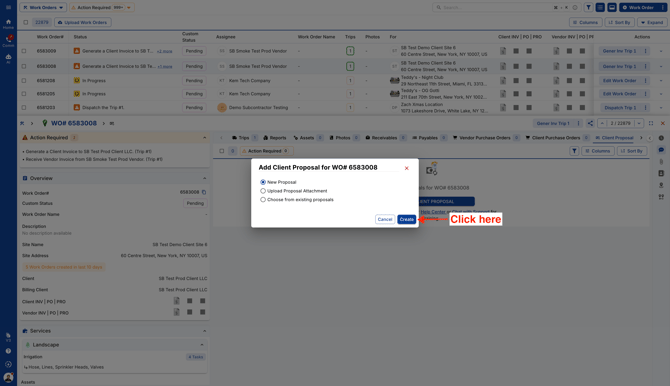Open the hamburger menu in the sidebar
670x386 pixels.
point(8,7)
